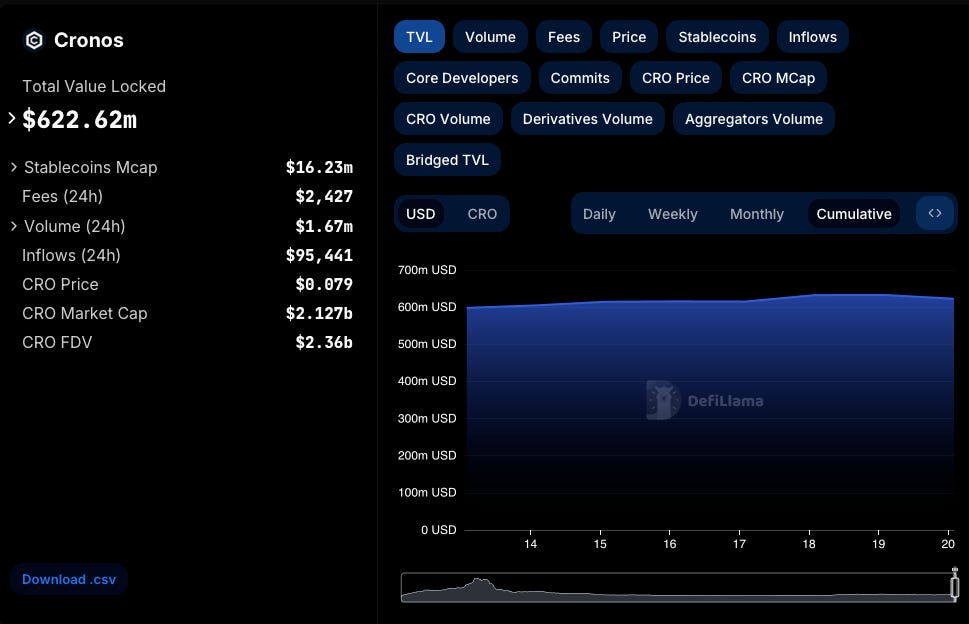Switch denomination to USD
Screen dimensions: 969x624
click(x=420, y=214)
